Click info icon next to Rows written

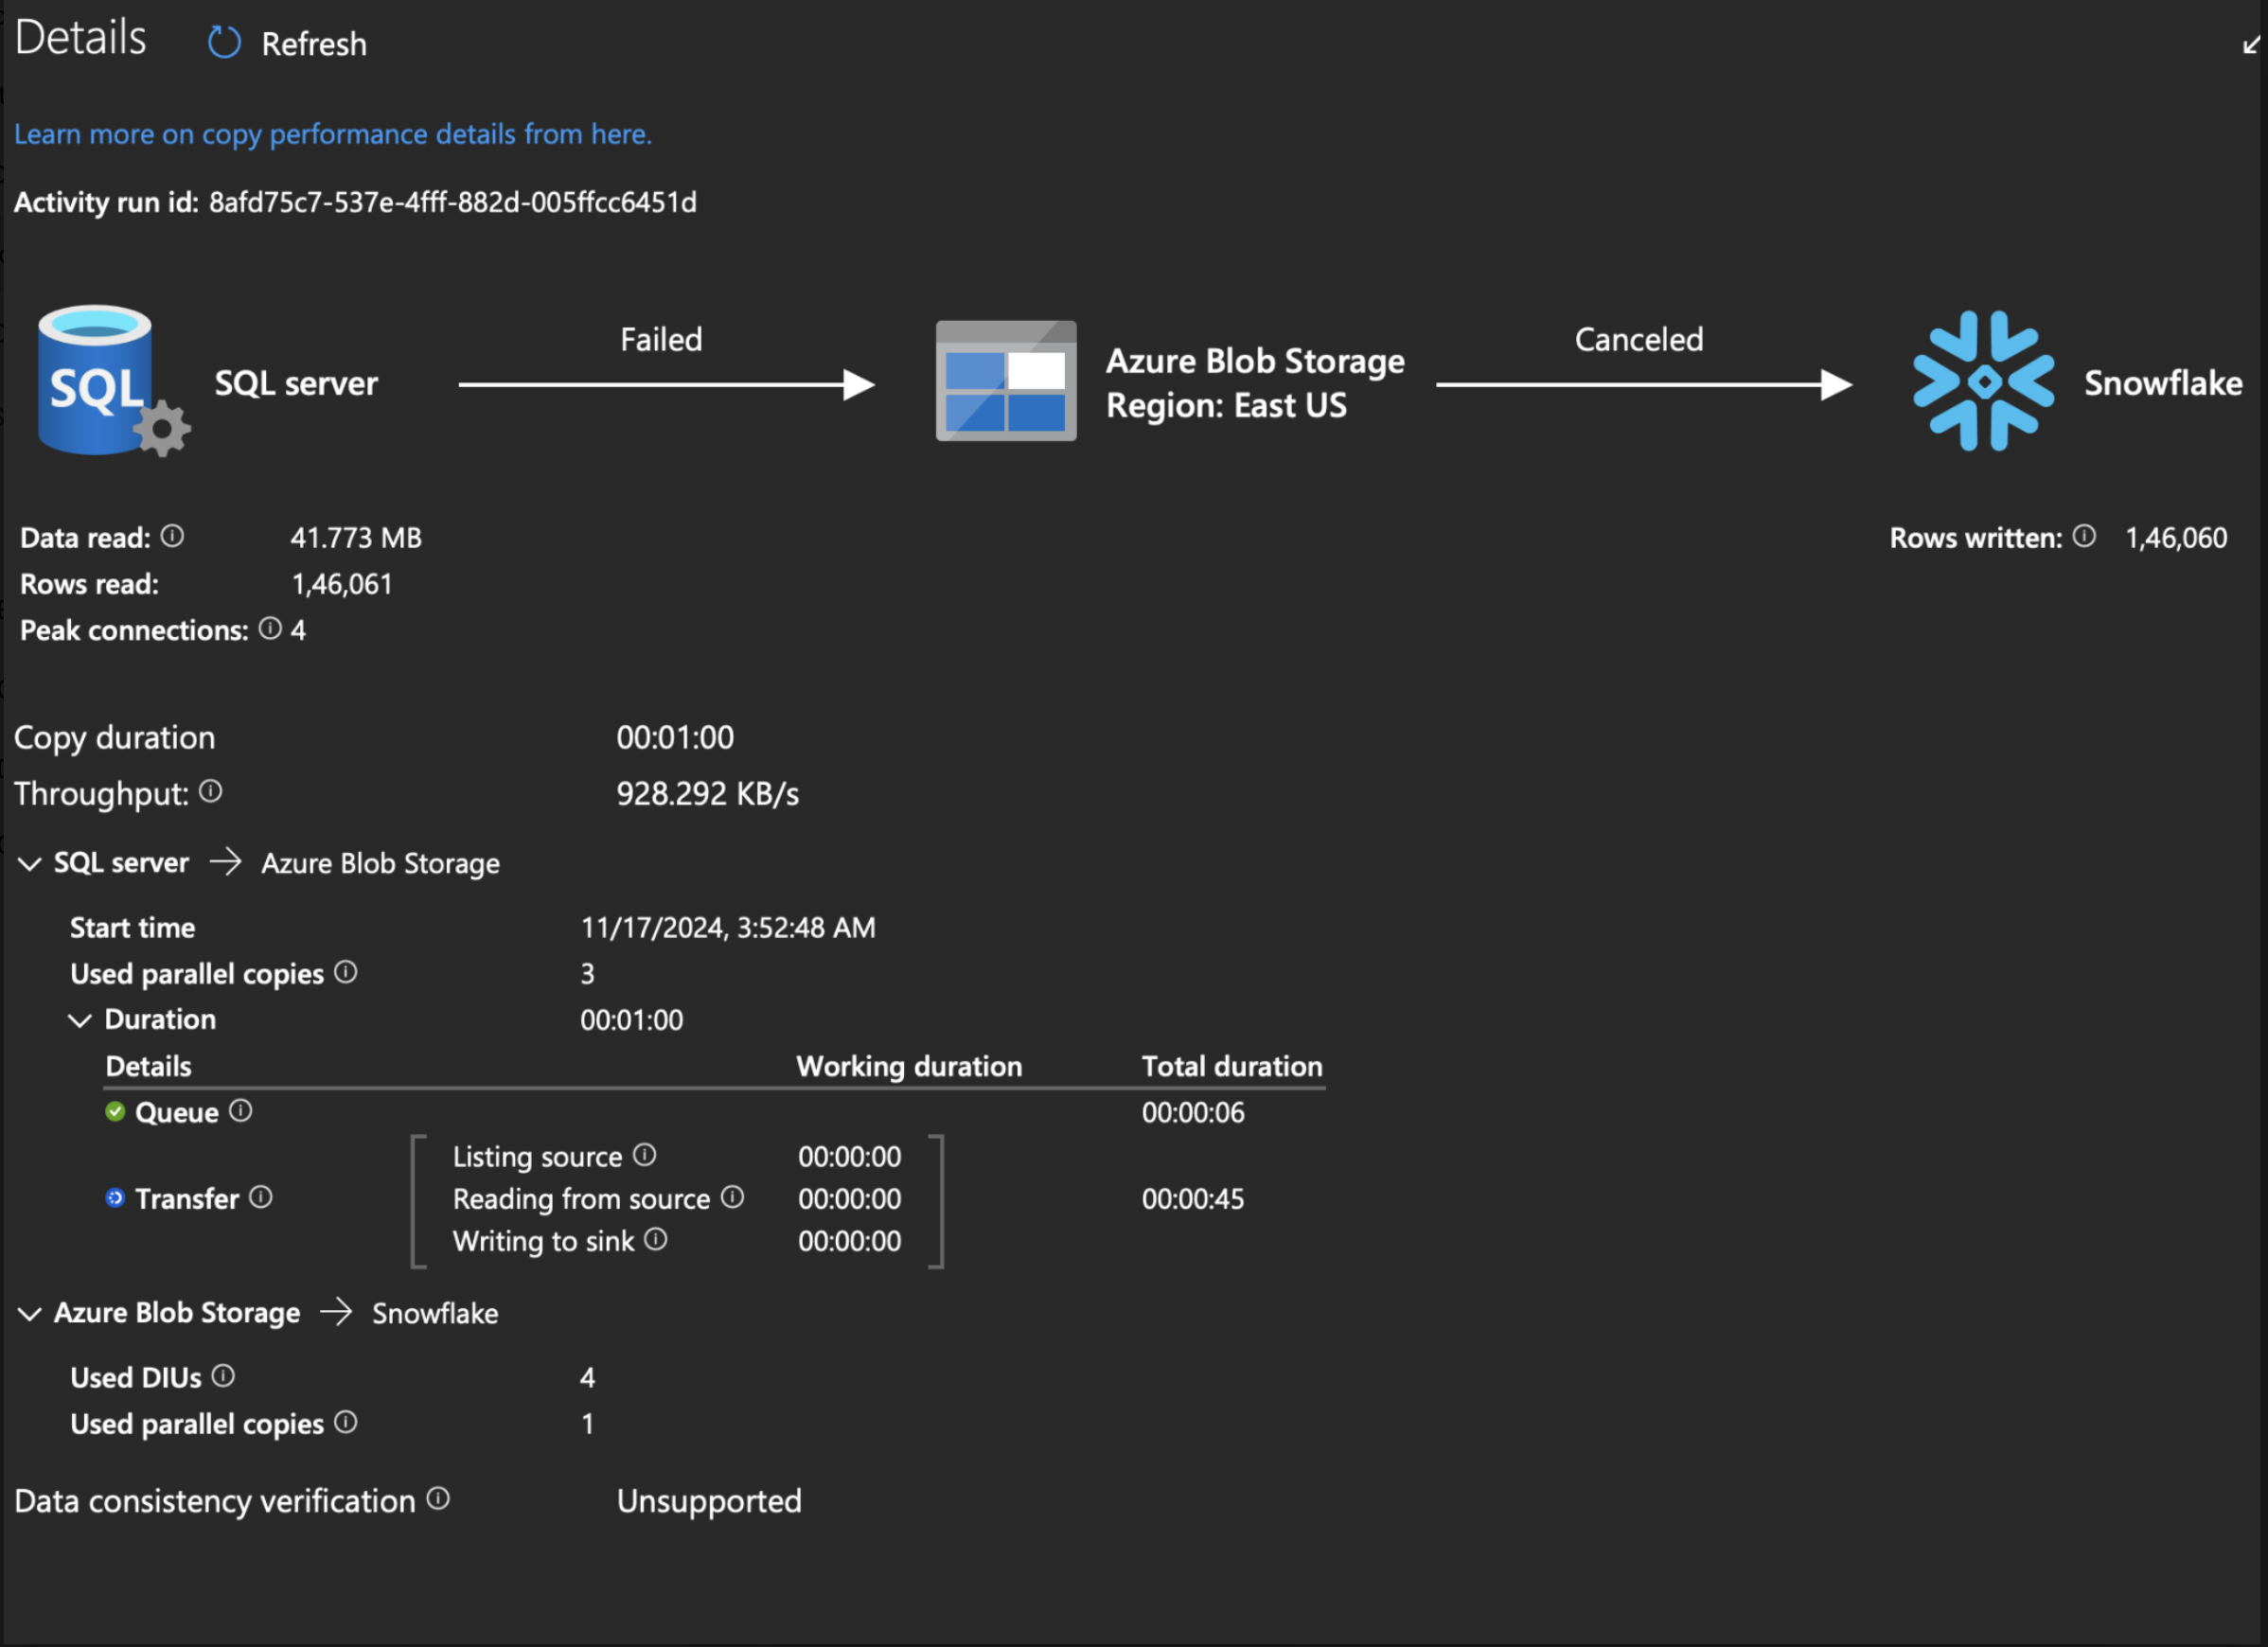[2084, 536]
